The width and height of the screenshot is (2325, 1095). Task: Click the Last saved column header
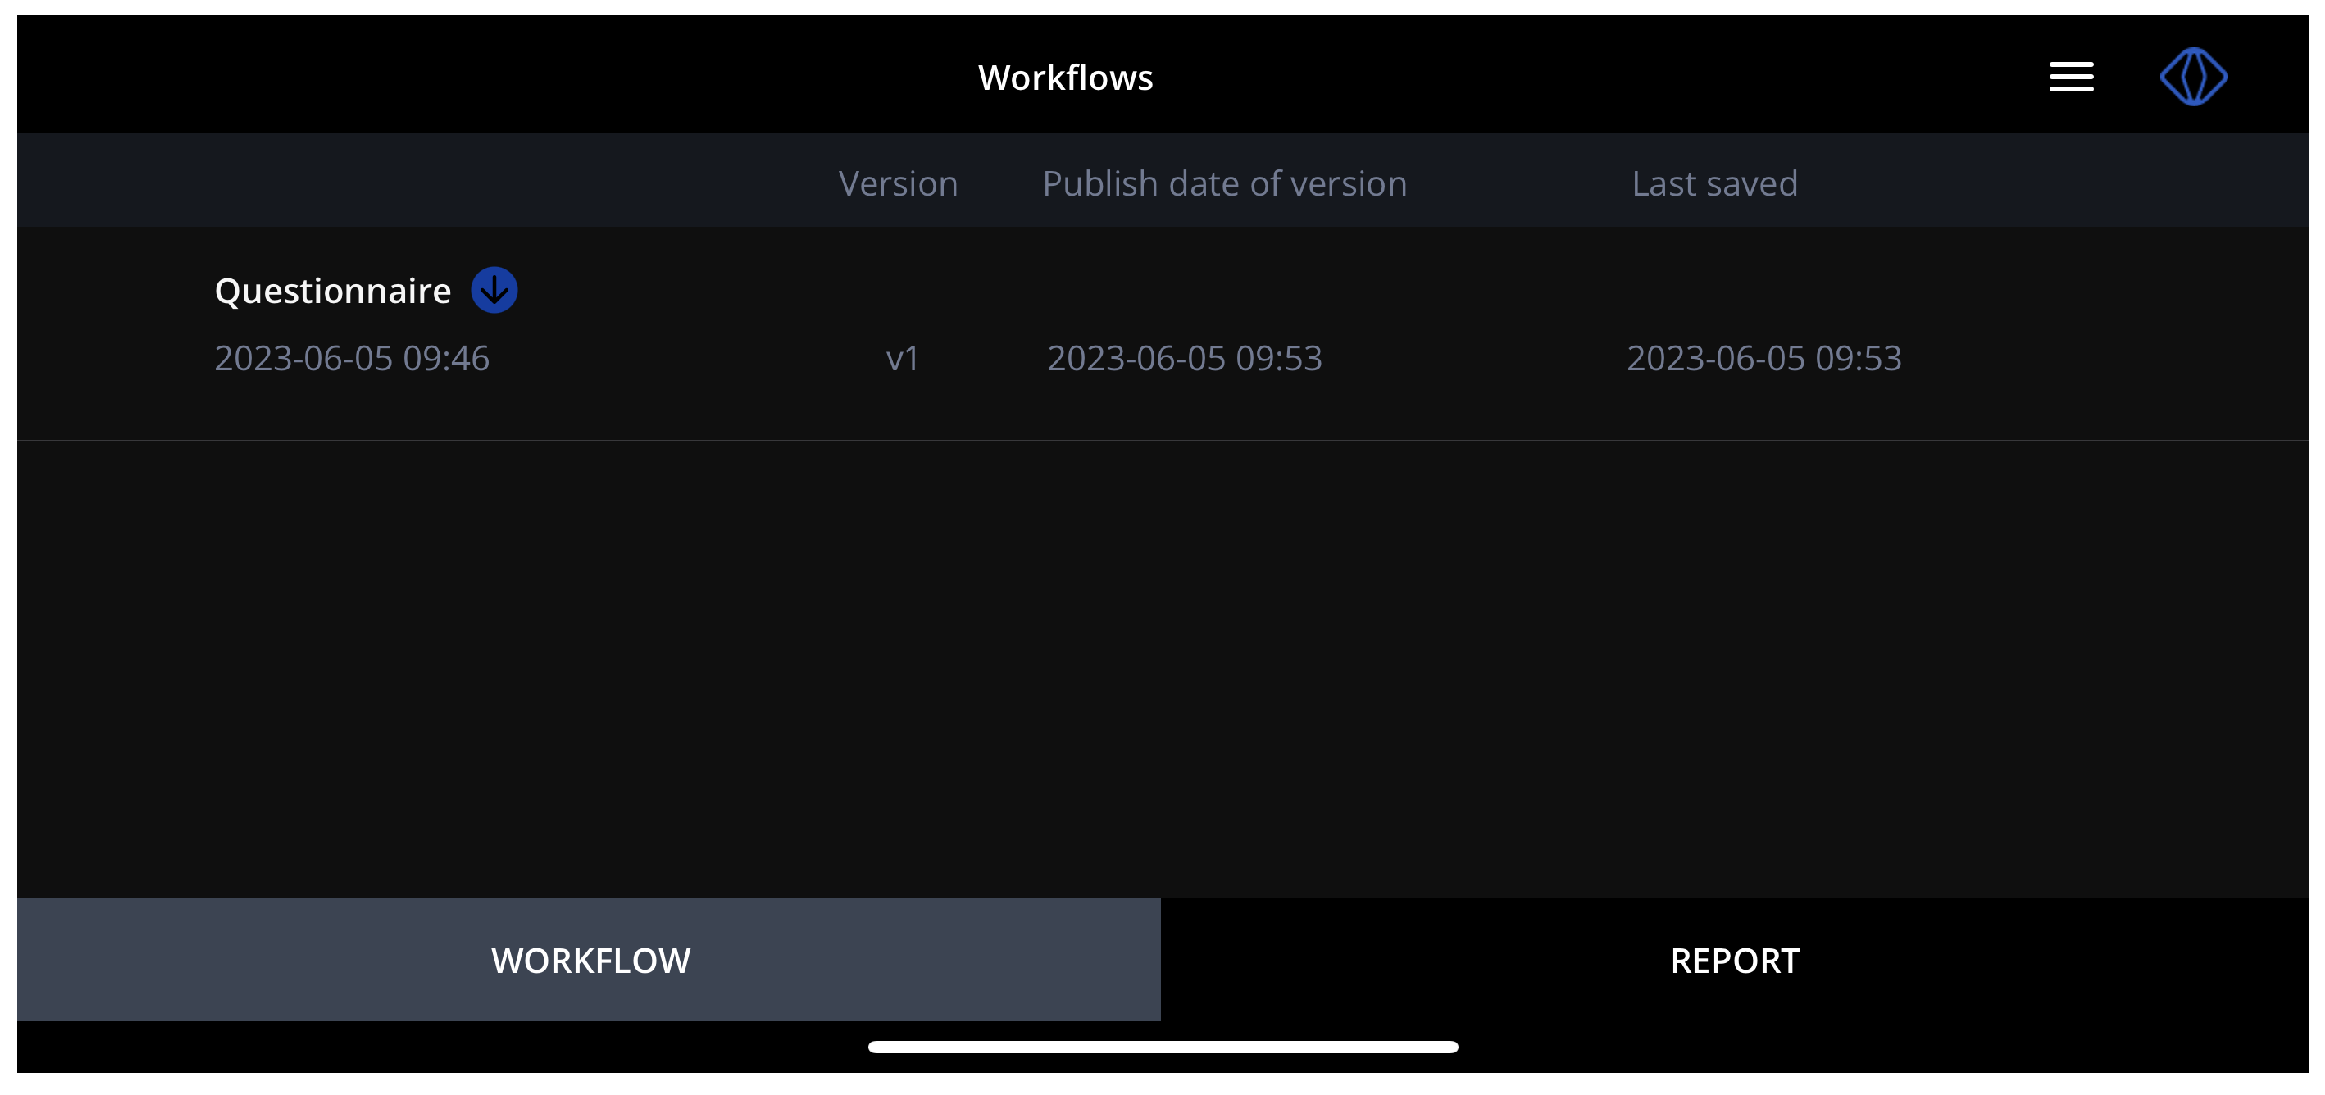1714,184
